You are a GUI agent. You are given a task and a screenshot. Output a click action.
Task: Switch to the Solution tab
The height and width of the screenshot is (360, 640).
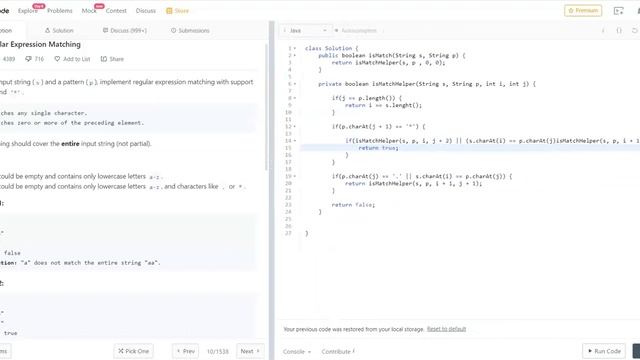click(59, 31)
